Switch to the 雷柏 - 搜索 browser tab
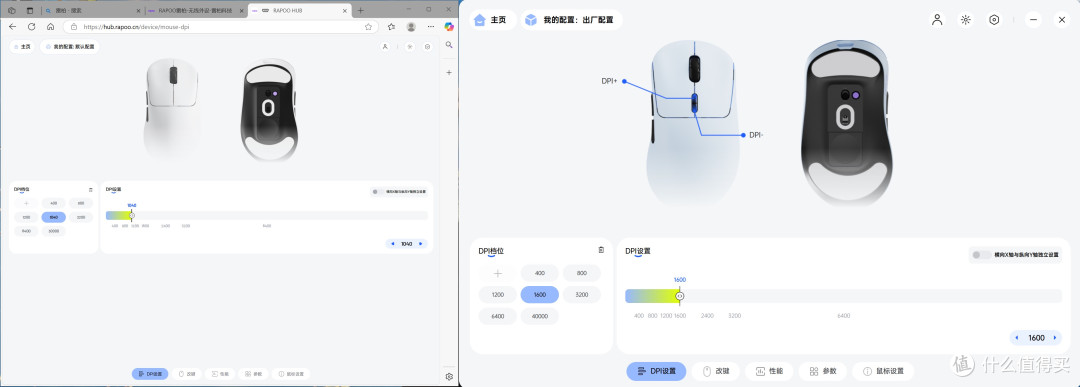 coord(93,10)
